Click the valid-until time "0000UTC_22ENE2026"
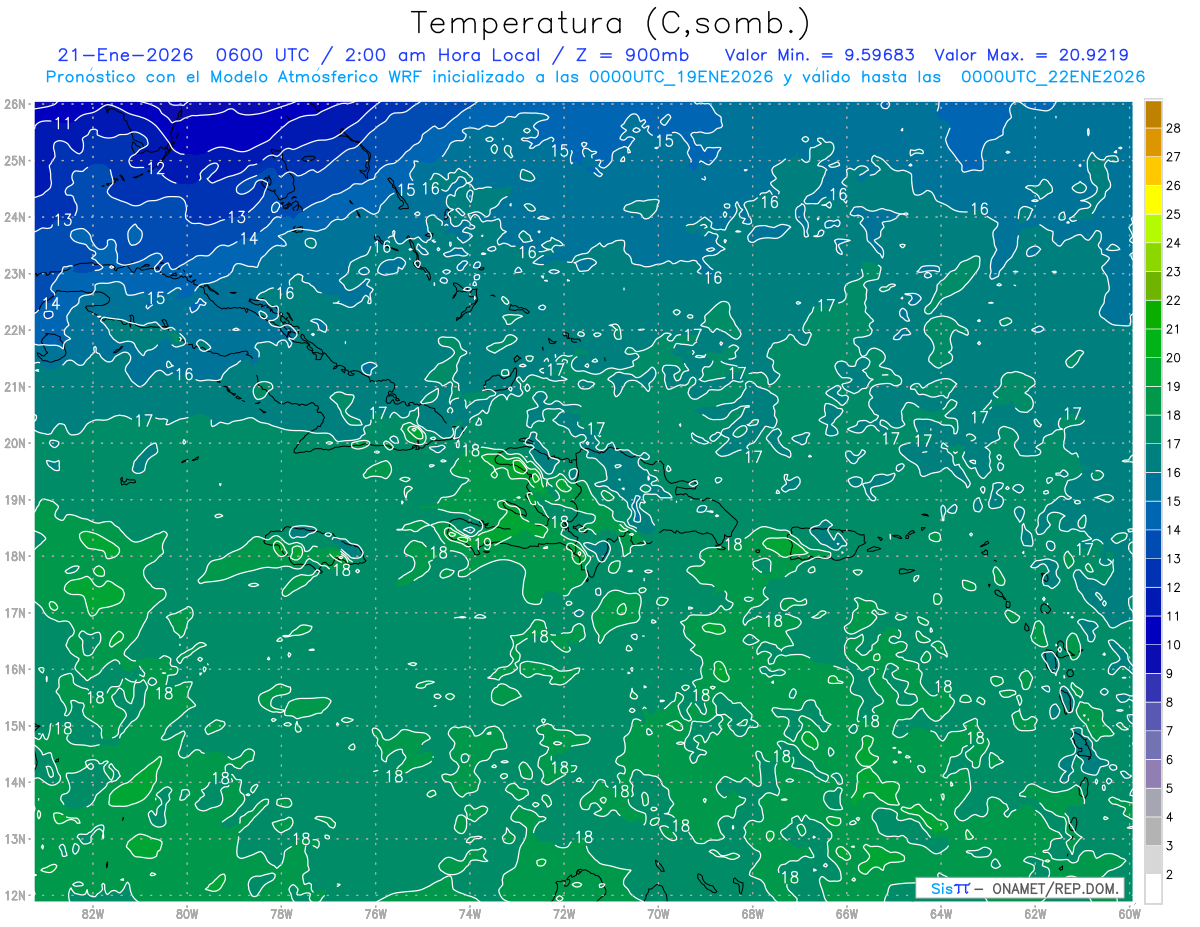Image resolution: width=1200 pixels, height=927 pixels. tap(1053, 77)
